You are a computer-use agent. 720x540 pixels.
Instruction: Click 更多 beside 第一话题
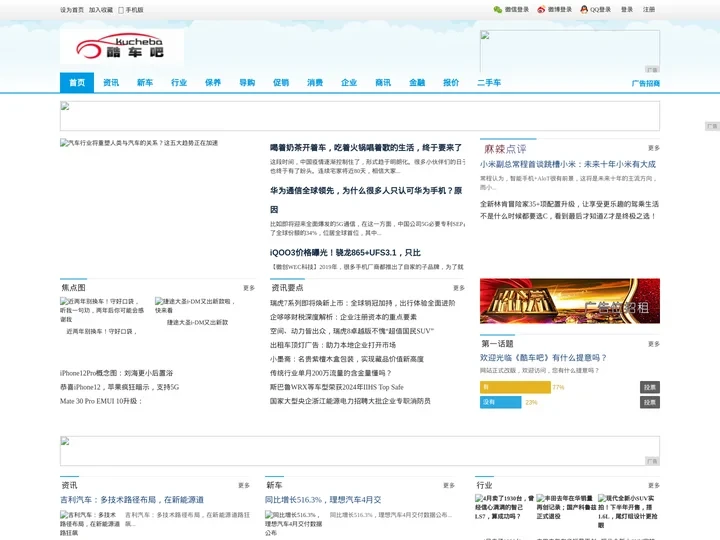[x=654, y=344]
